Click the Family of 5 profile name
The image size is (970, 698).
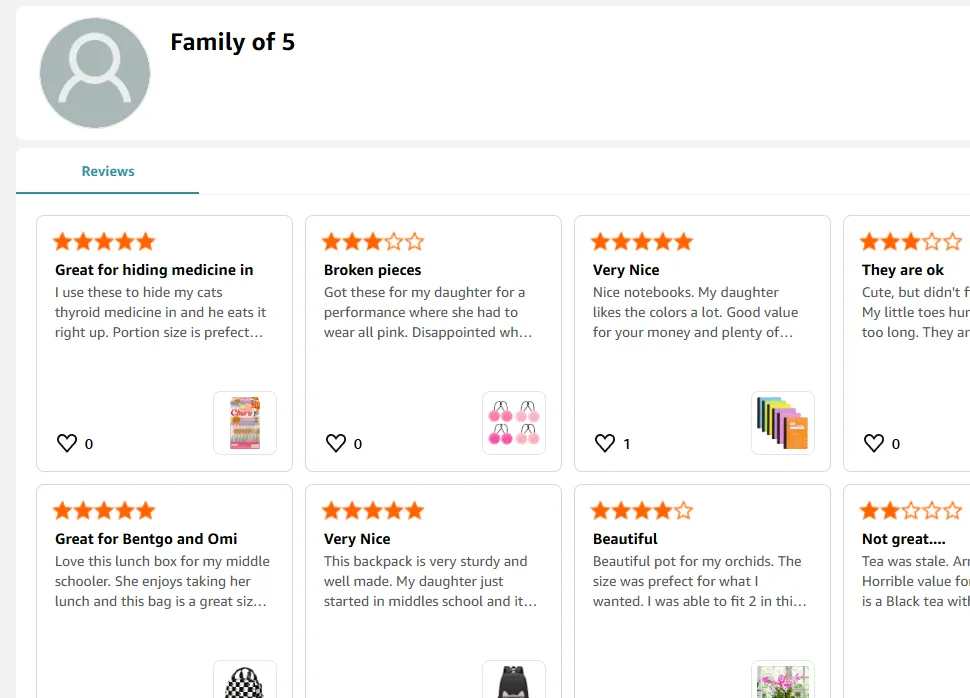(232, 42)
